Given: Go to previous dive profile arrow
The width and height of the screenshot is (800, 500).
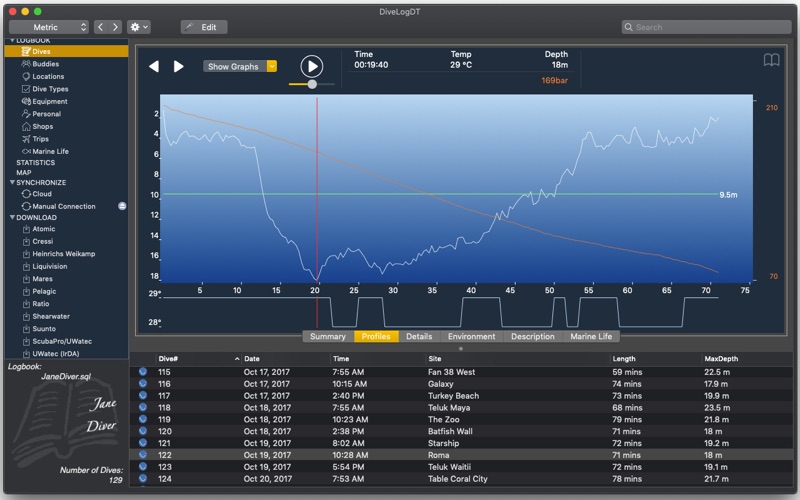Looking at the screenshot, I should tap(154, 66).
